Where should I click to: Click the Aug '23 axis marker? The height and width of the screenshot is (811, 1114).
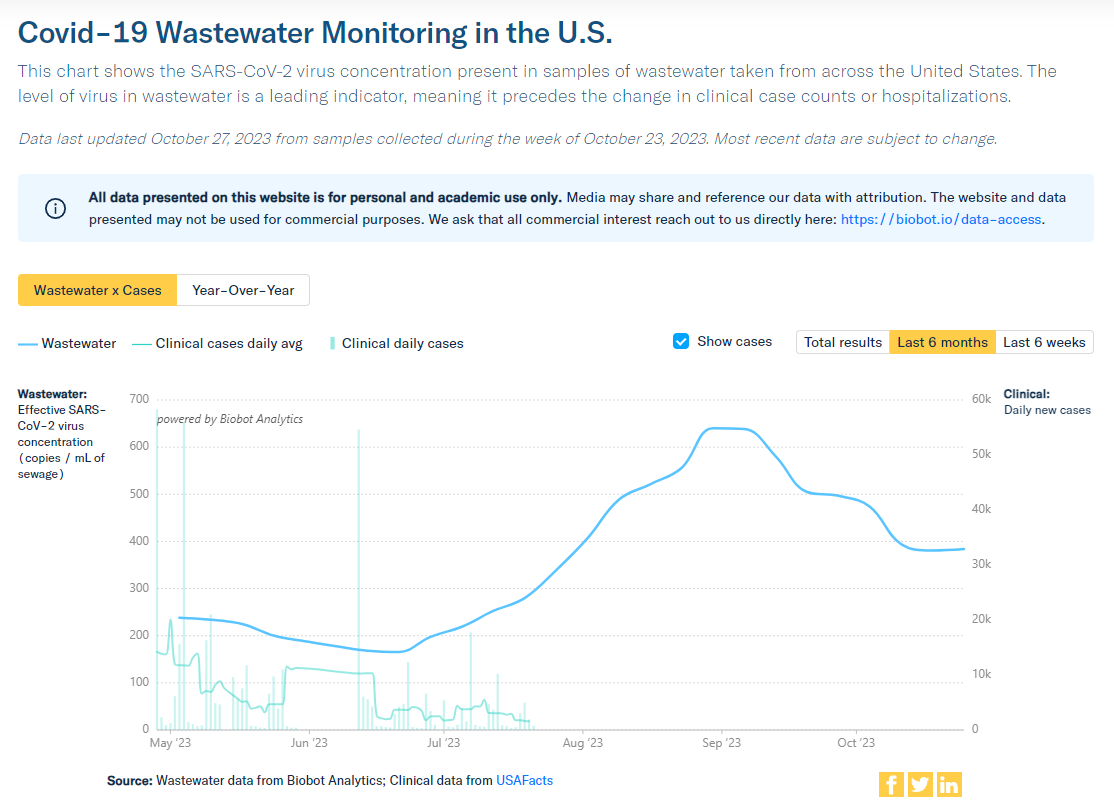(x=583, y=743)
